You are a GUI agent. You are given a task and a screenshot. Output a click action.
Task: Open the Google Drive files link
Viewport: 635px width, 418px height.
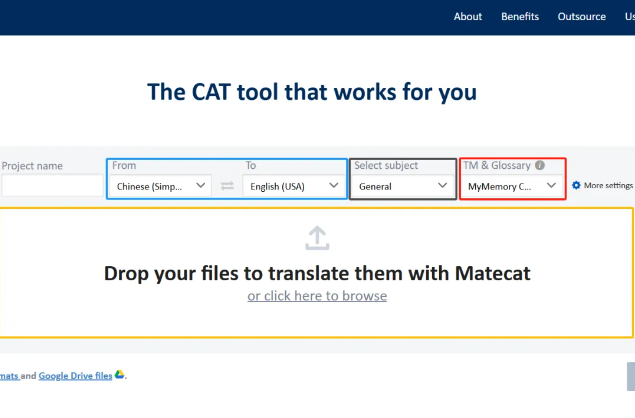(75, 376)
